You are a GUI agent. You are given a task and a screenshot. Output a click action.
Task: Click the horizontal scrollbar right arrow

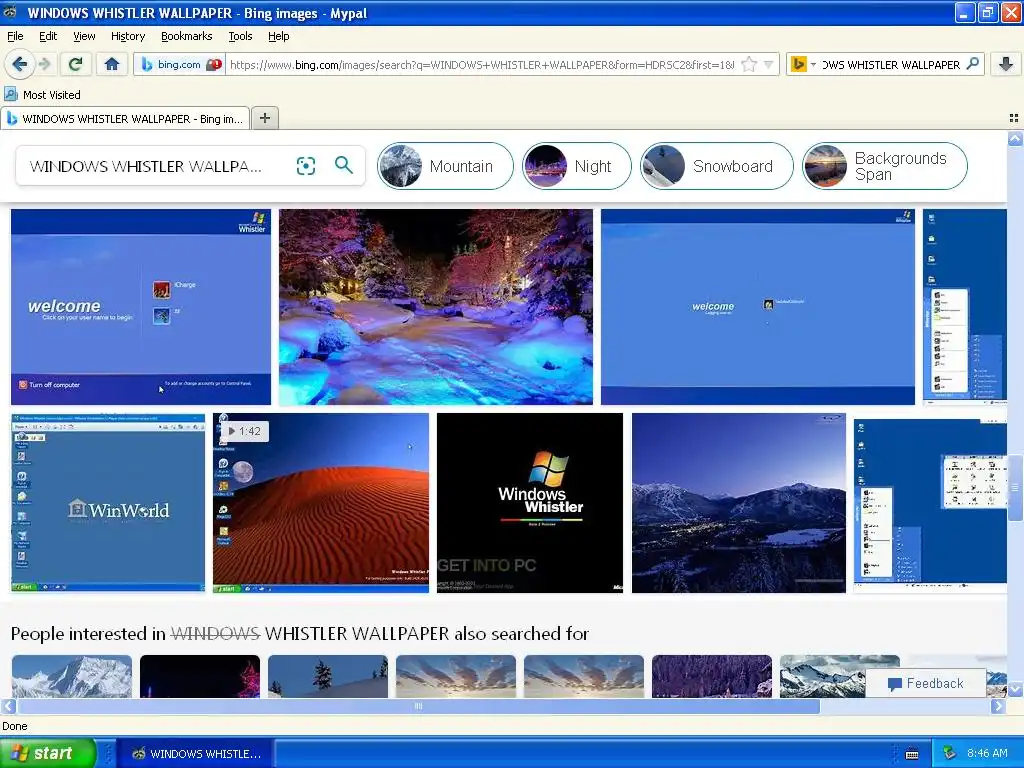coord(998,705)
